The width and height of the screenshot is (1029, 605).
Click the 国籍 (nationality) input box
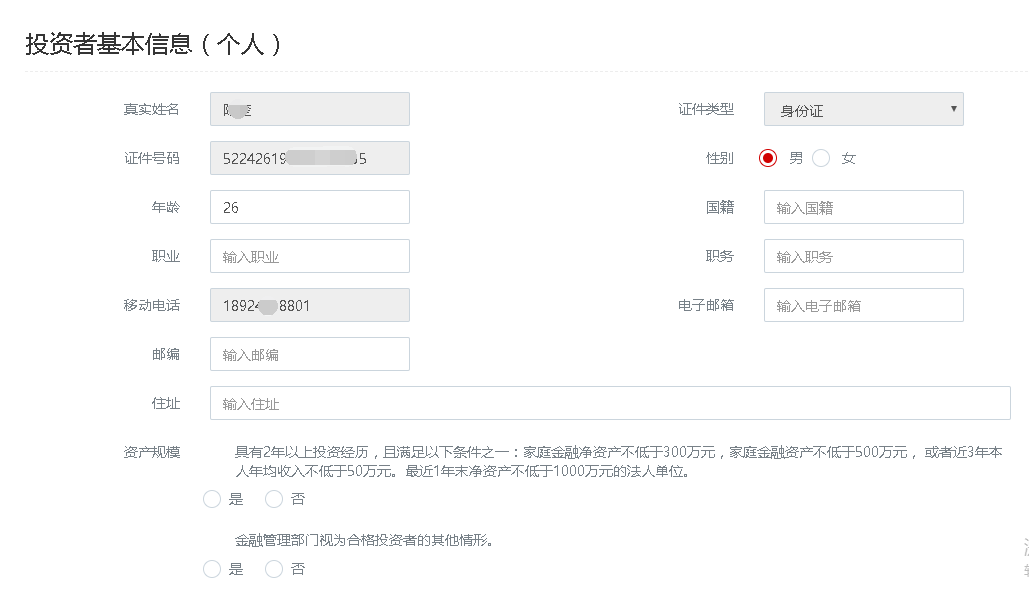tap(862, 207)
